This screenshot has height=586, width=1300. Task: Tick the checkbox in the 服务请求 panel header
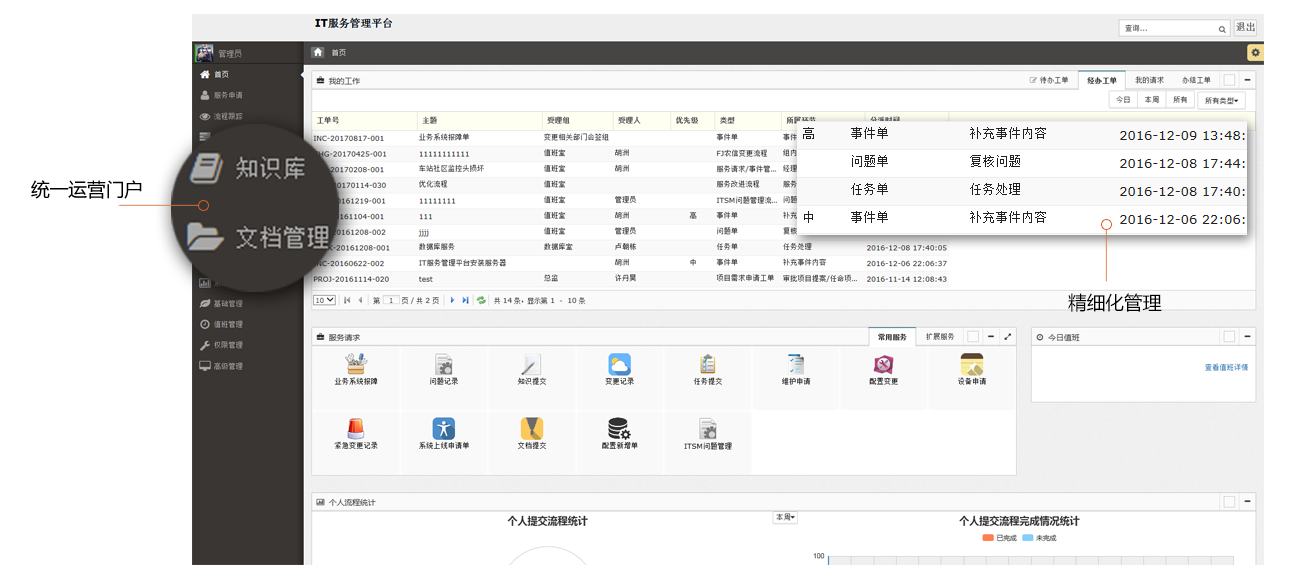[974, 336]
